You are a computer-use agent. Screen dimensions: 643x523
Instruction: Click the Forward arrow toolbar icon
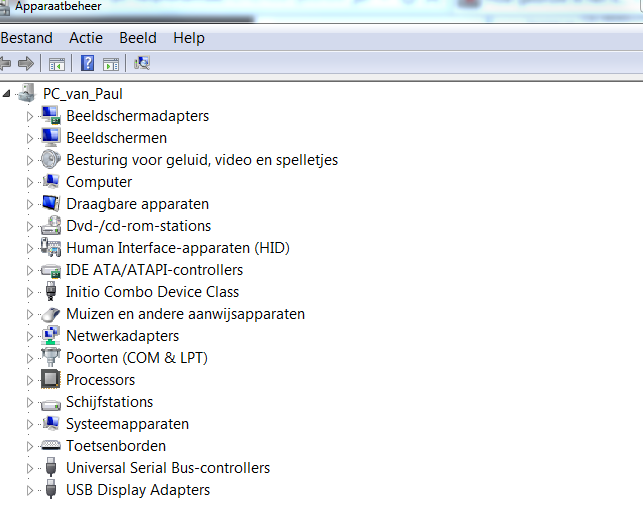[26, 64]
